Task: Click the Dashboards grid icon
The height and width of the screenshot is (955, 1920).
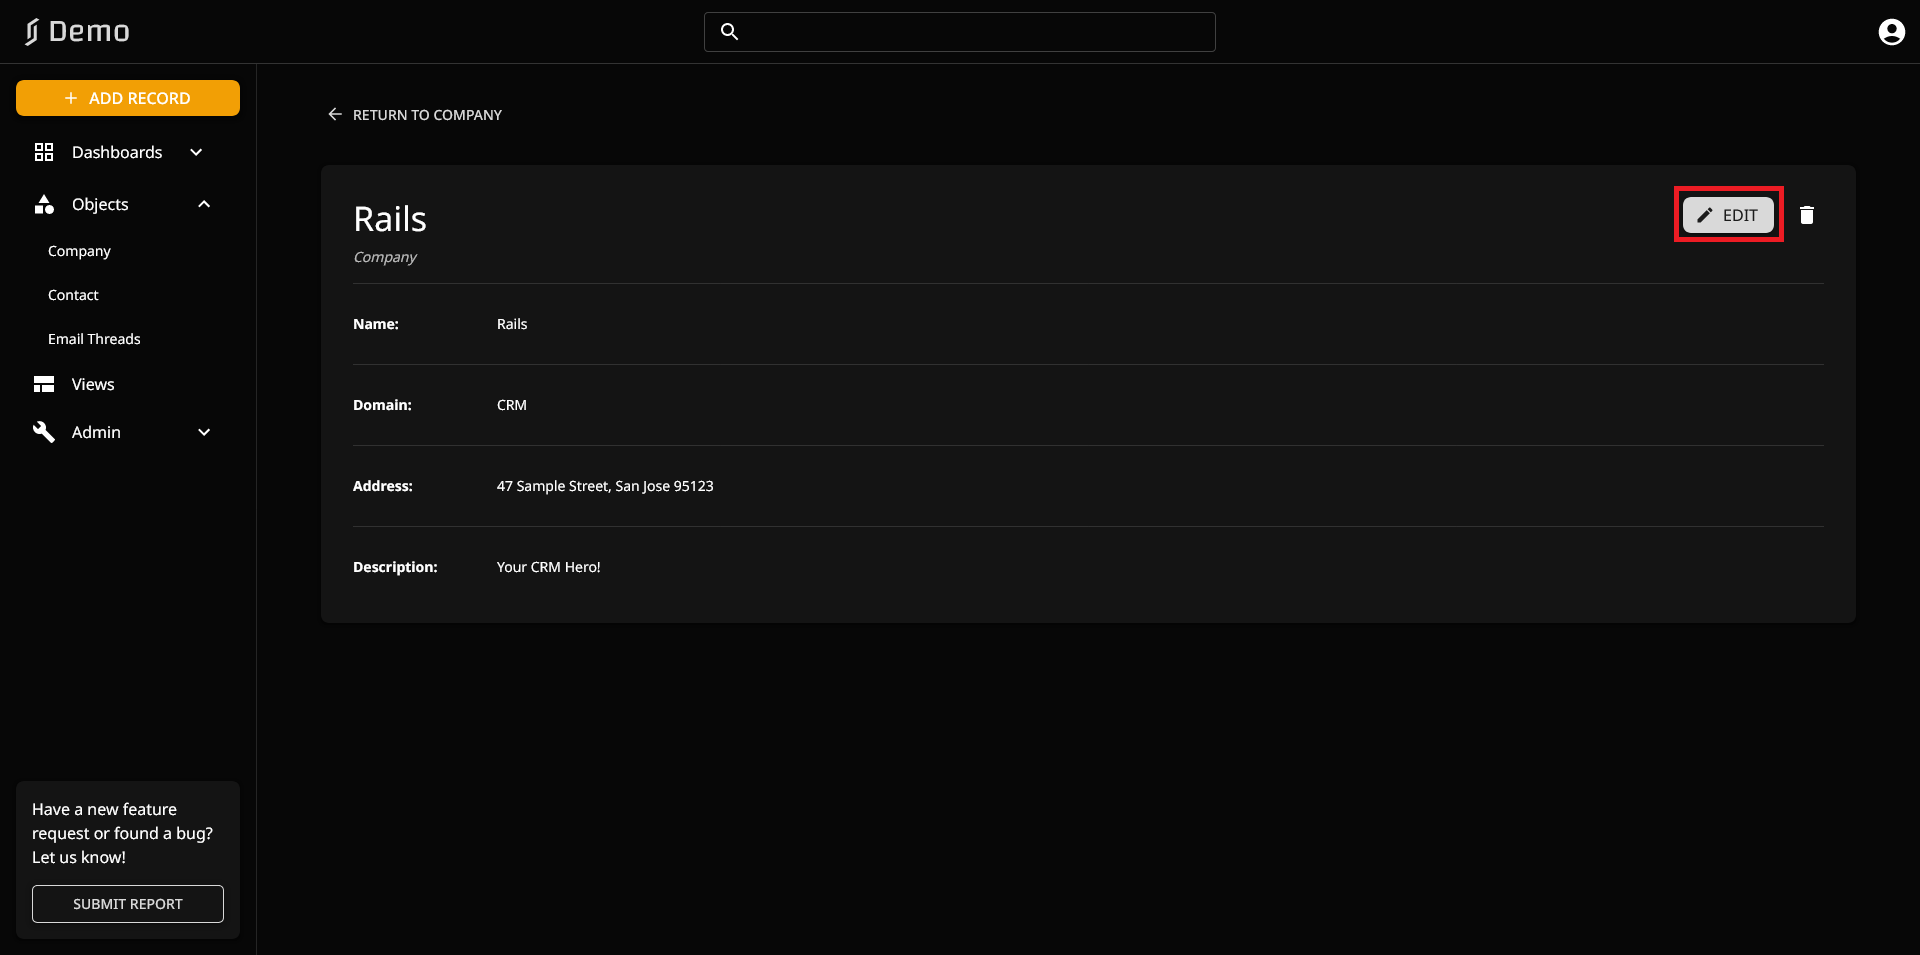Action: tap(44, 152)
